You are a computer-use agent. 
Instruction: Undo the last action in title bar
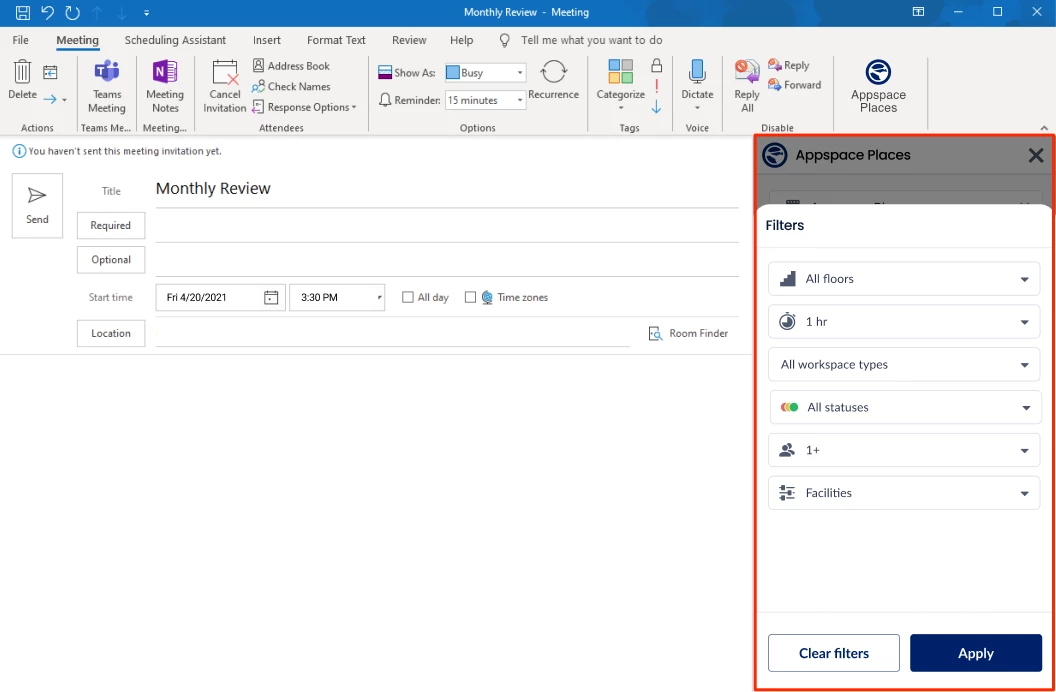coord(47,12)
